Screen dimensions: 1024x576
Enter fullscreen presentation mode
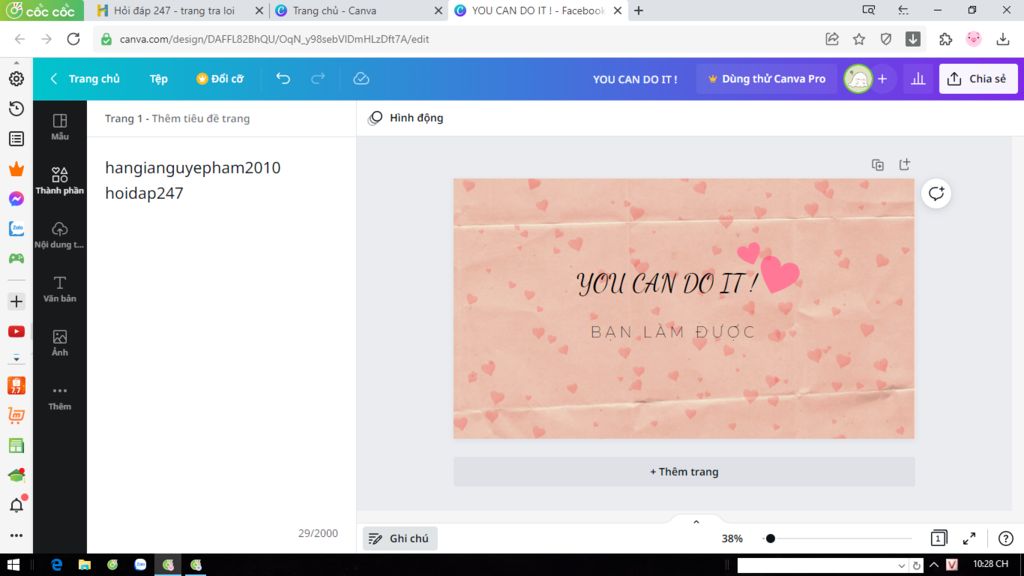pyautogui.click(x=969, y=538)
